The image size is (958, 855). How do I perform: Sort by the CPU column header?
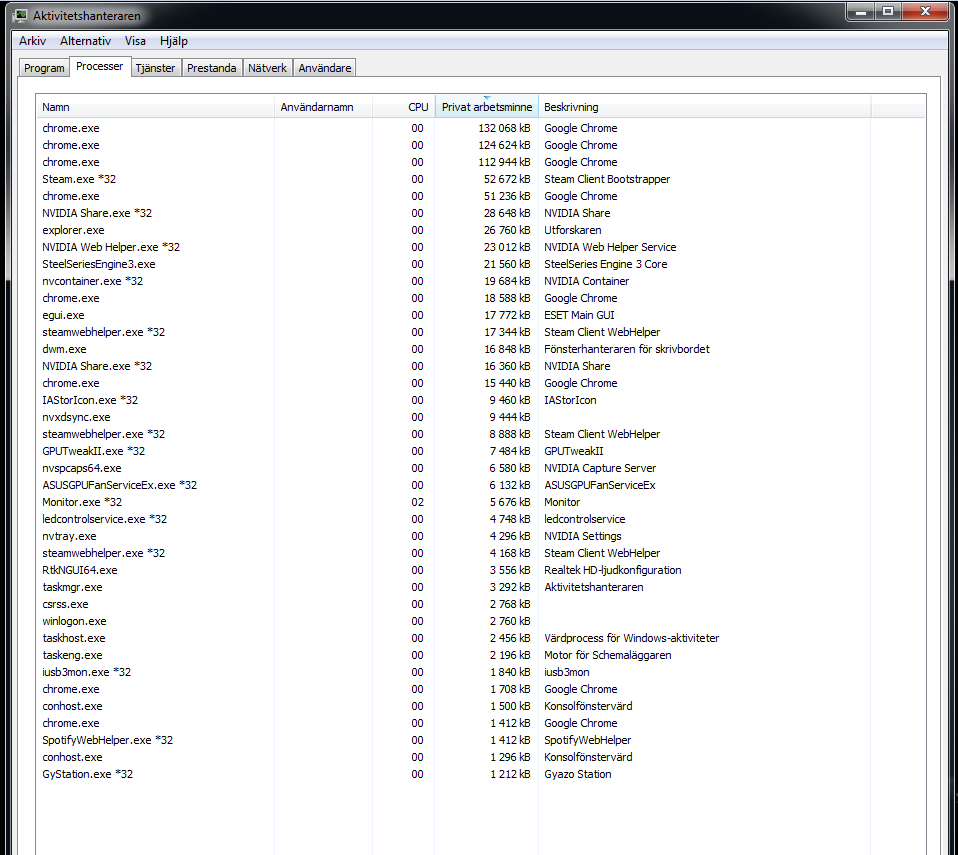pyautogui.click(x=404, y=107)
